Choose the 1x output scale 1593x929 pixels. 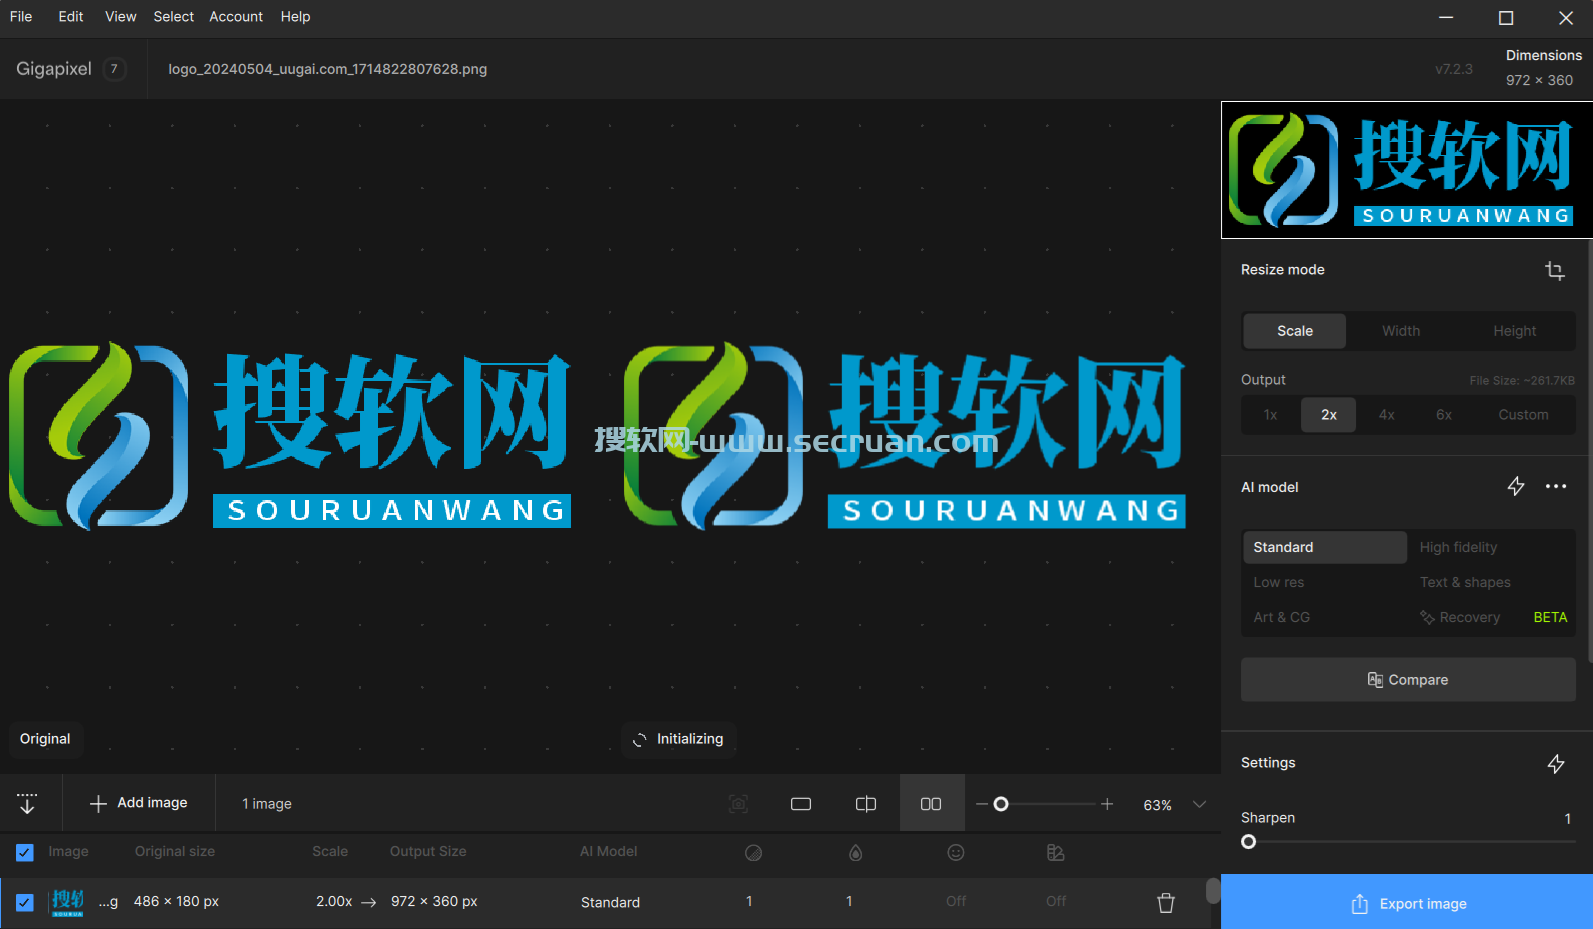coord(1270,415)
